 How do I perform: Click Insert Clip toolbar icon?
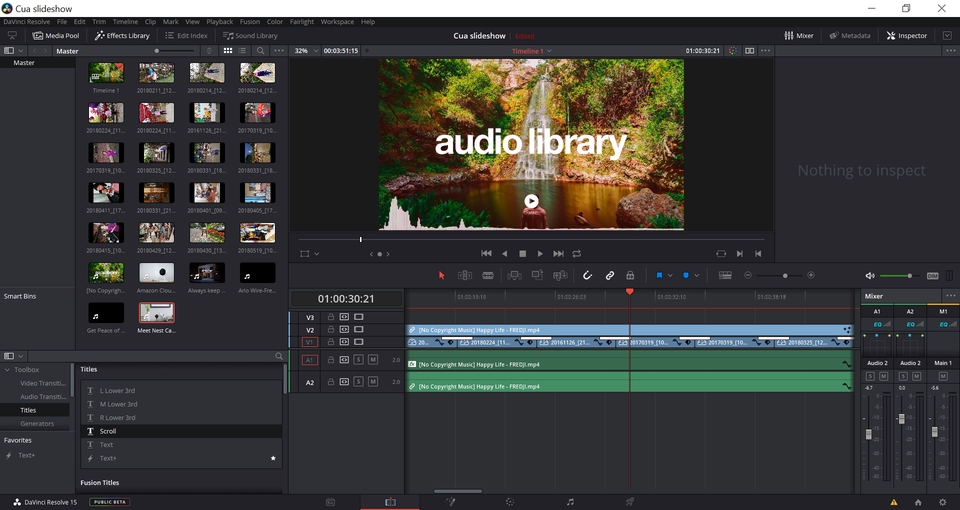click(514, 276)
